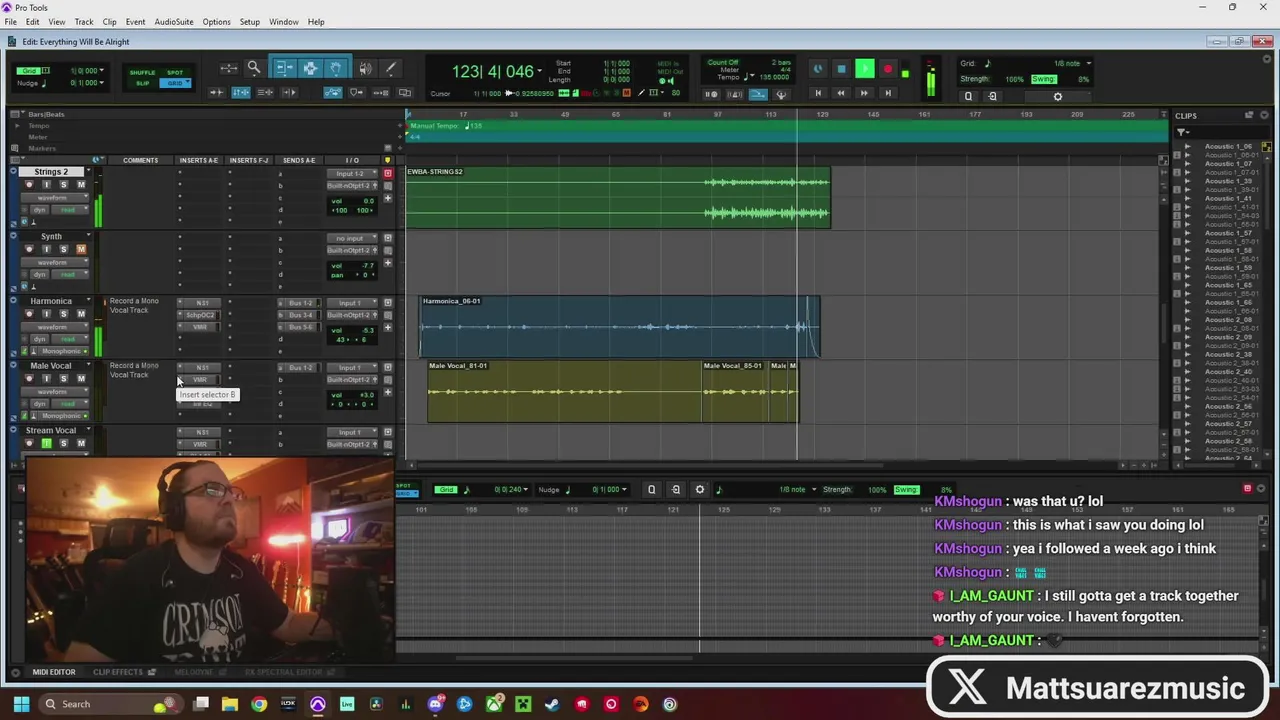Click Strings 2 red freeze icon
Image resolution: width=1280 pixels, height=720 pixels.
coord(388,173)
